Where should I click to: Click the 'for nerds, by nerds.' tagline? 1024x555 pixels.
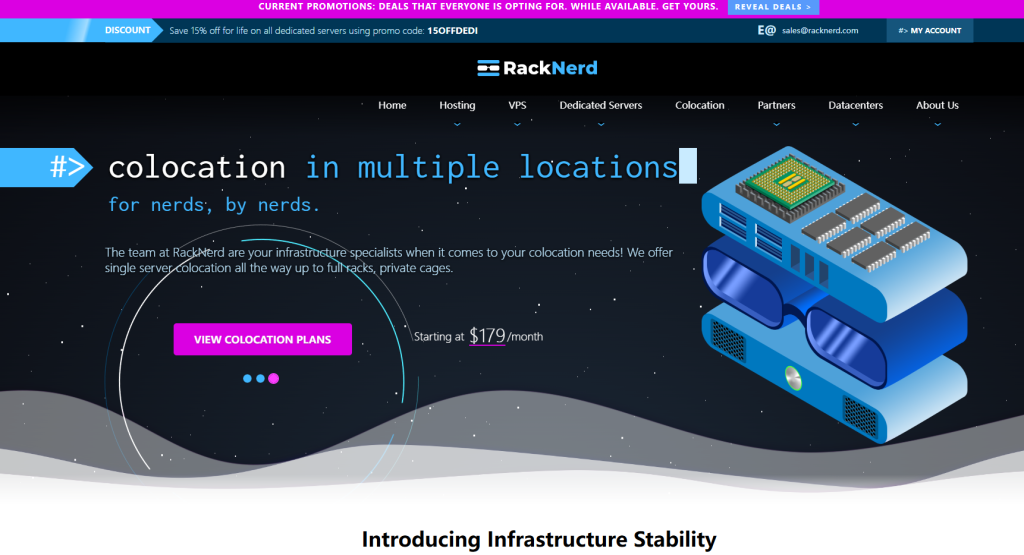(214, 205)
